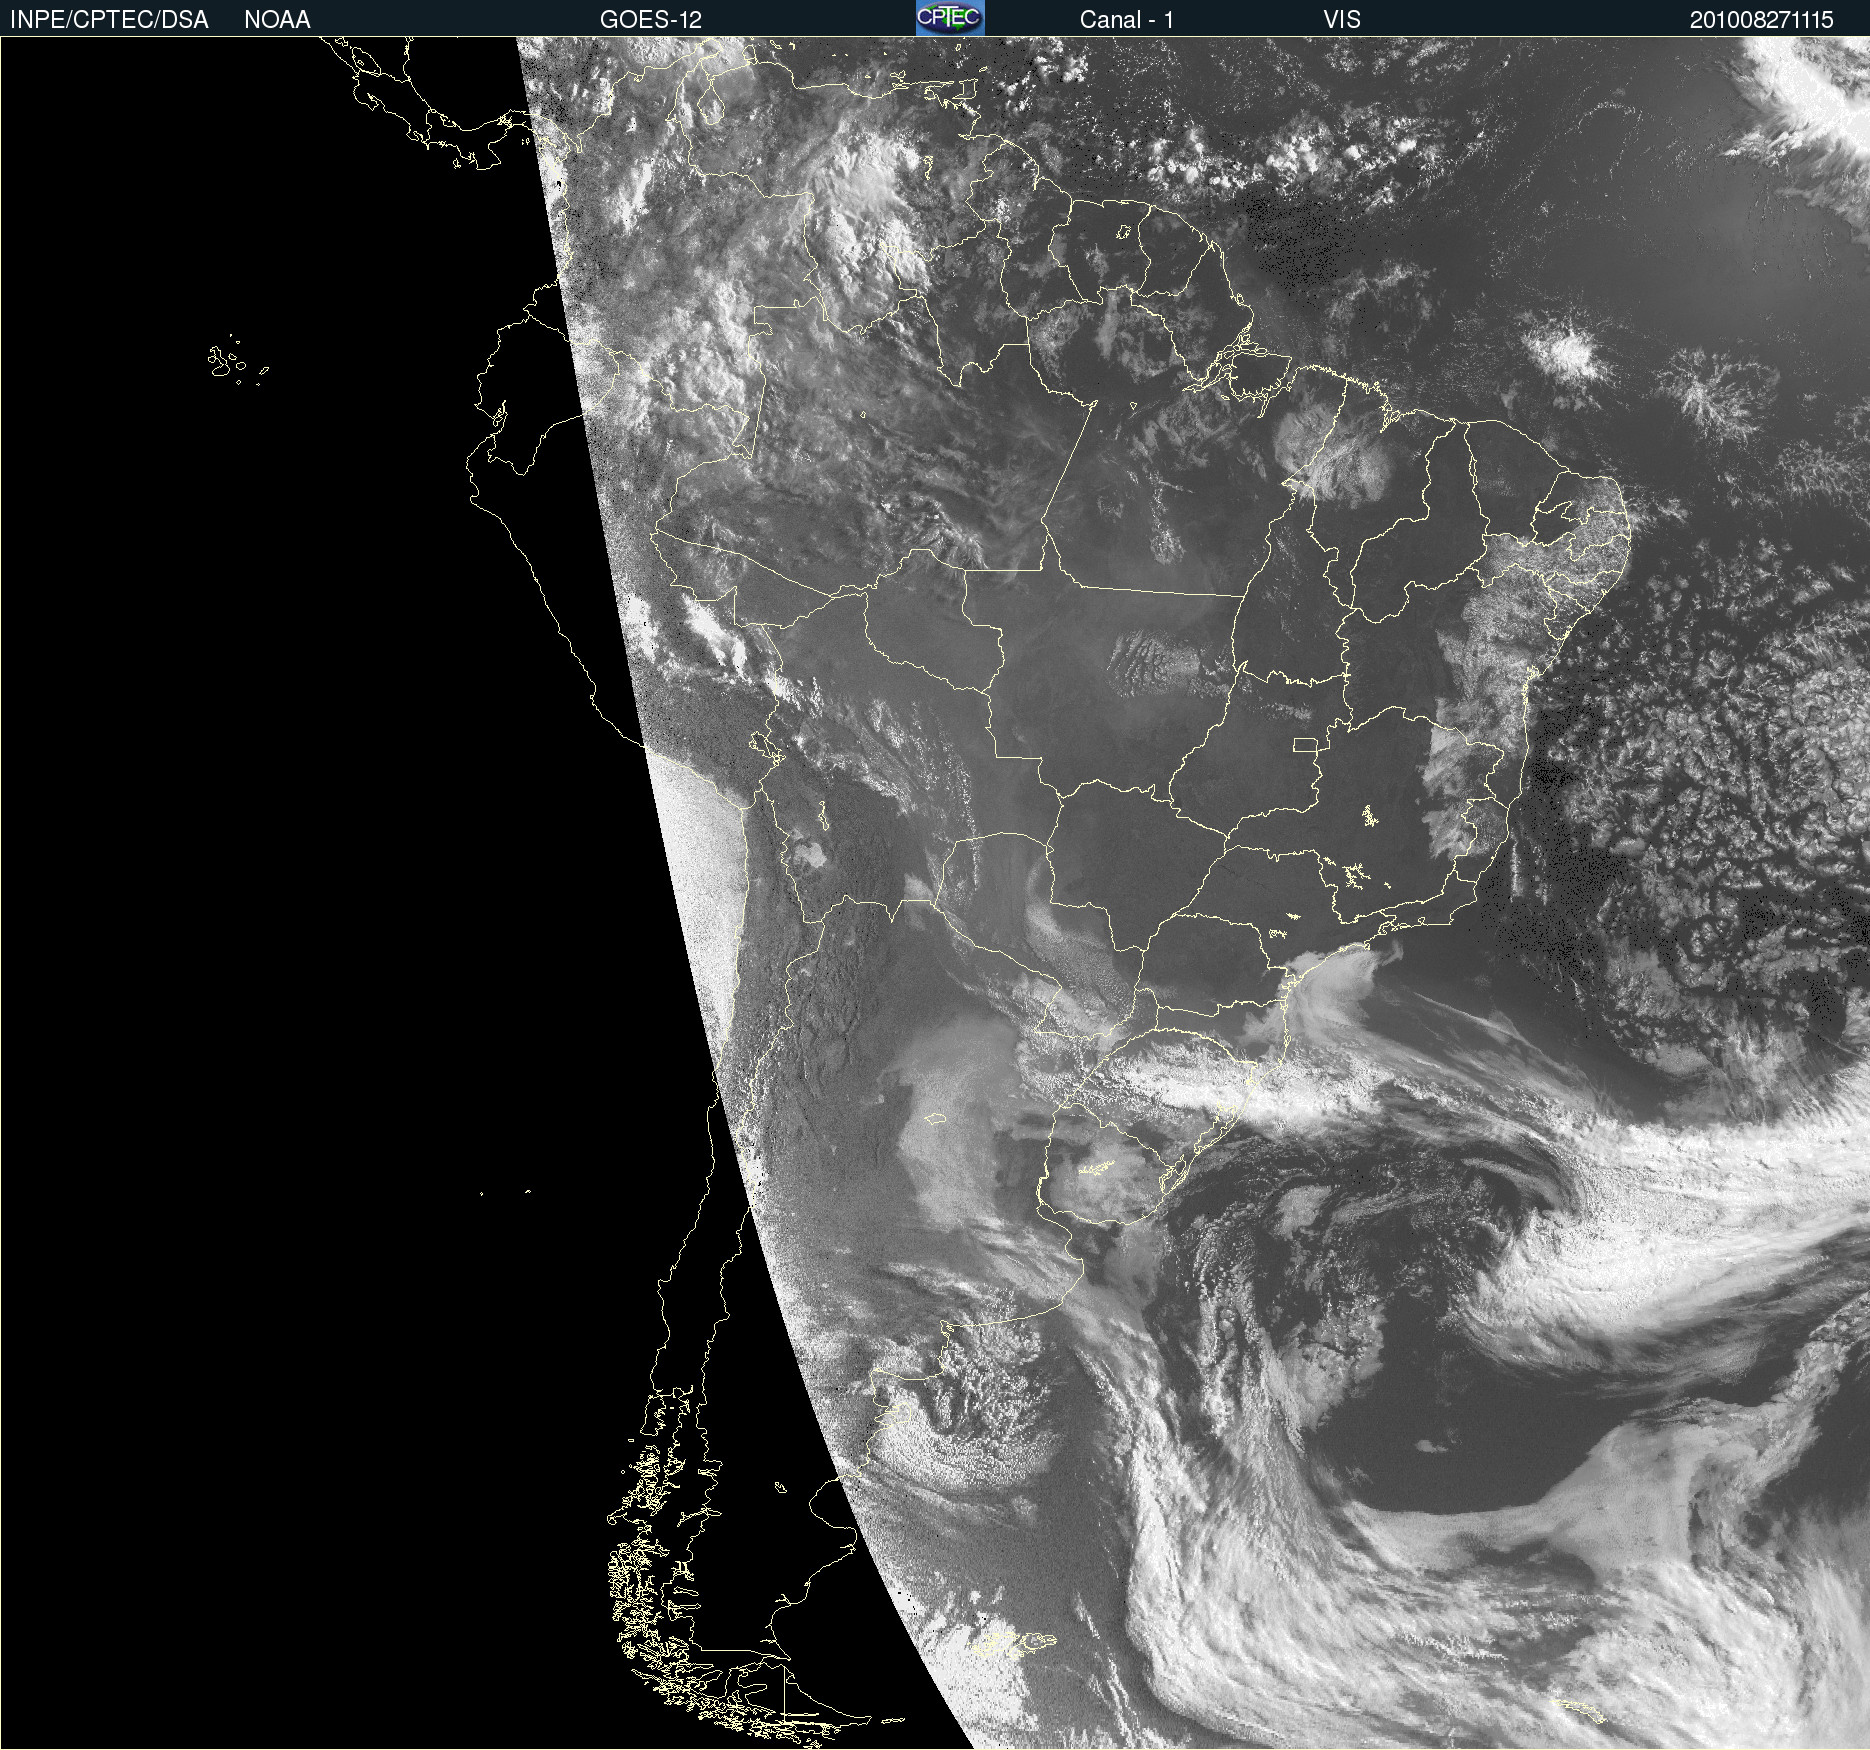The height and width of the screenshot is (1750, 1870).
Task: Click the CPTEC logo in header
Action: (x=950, y=18)
